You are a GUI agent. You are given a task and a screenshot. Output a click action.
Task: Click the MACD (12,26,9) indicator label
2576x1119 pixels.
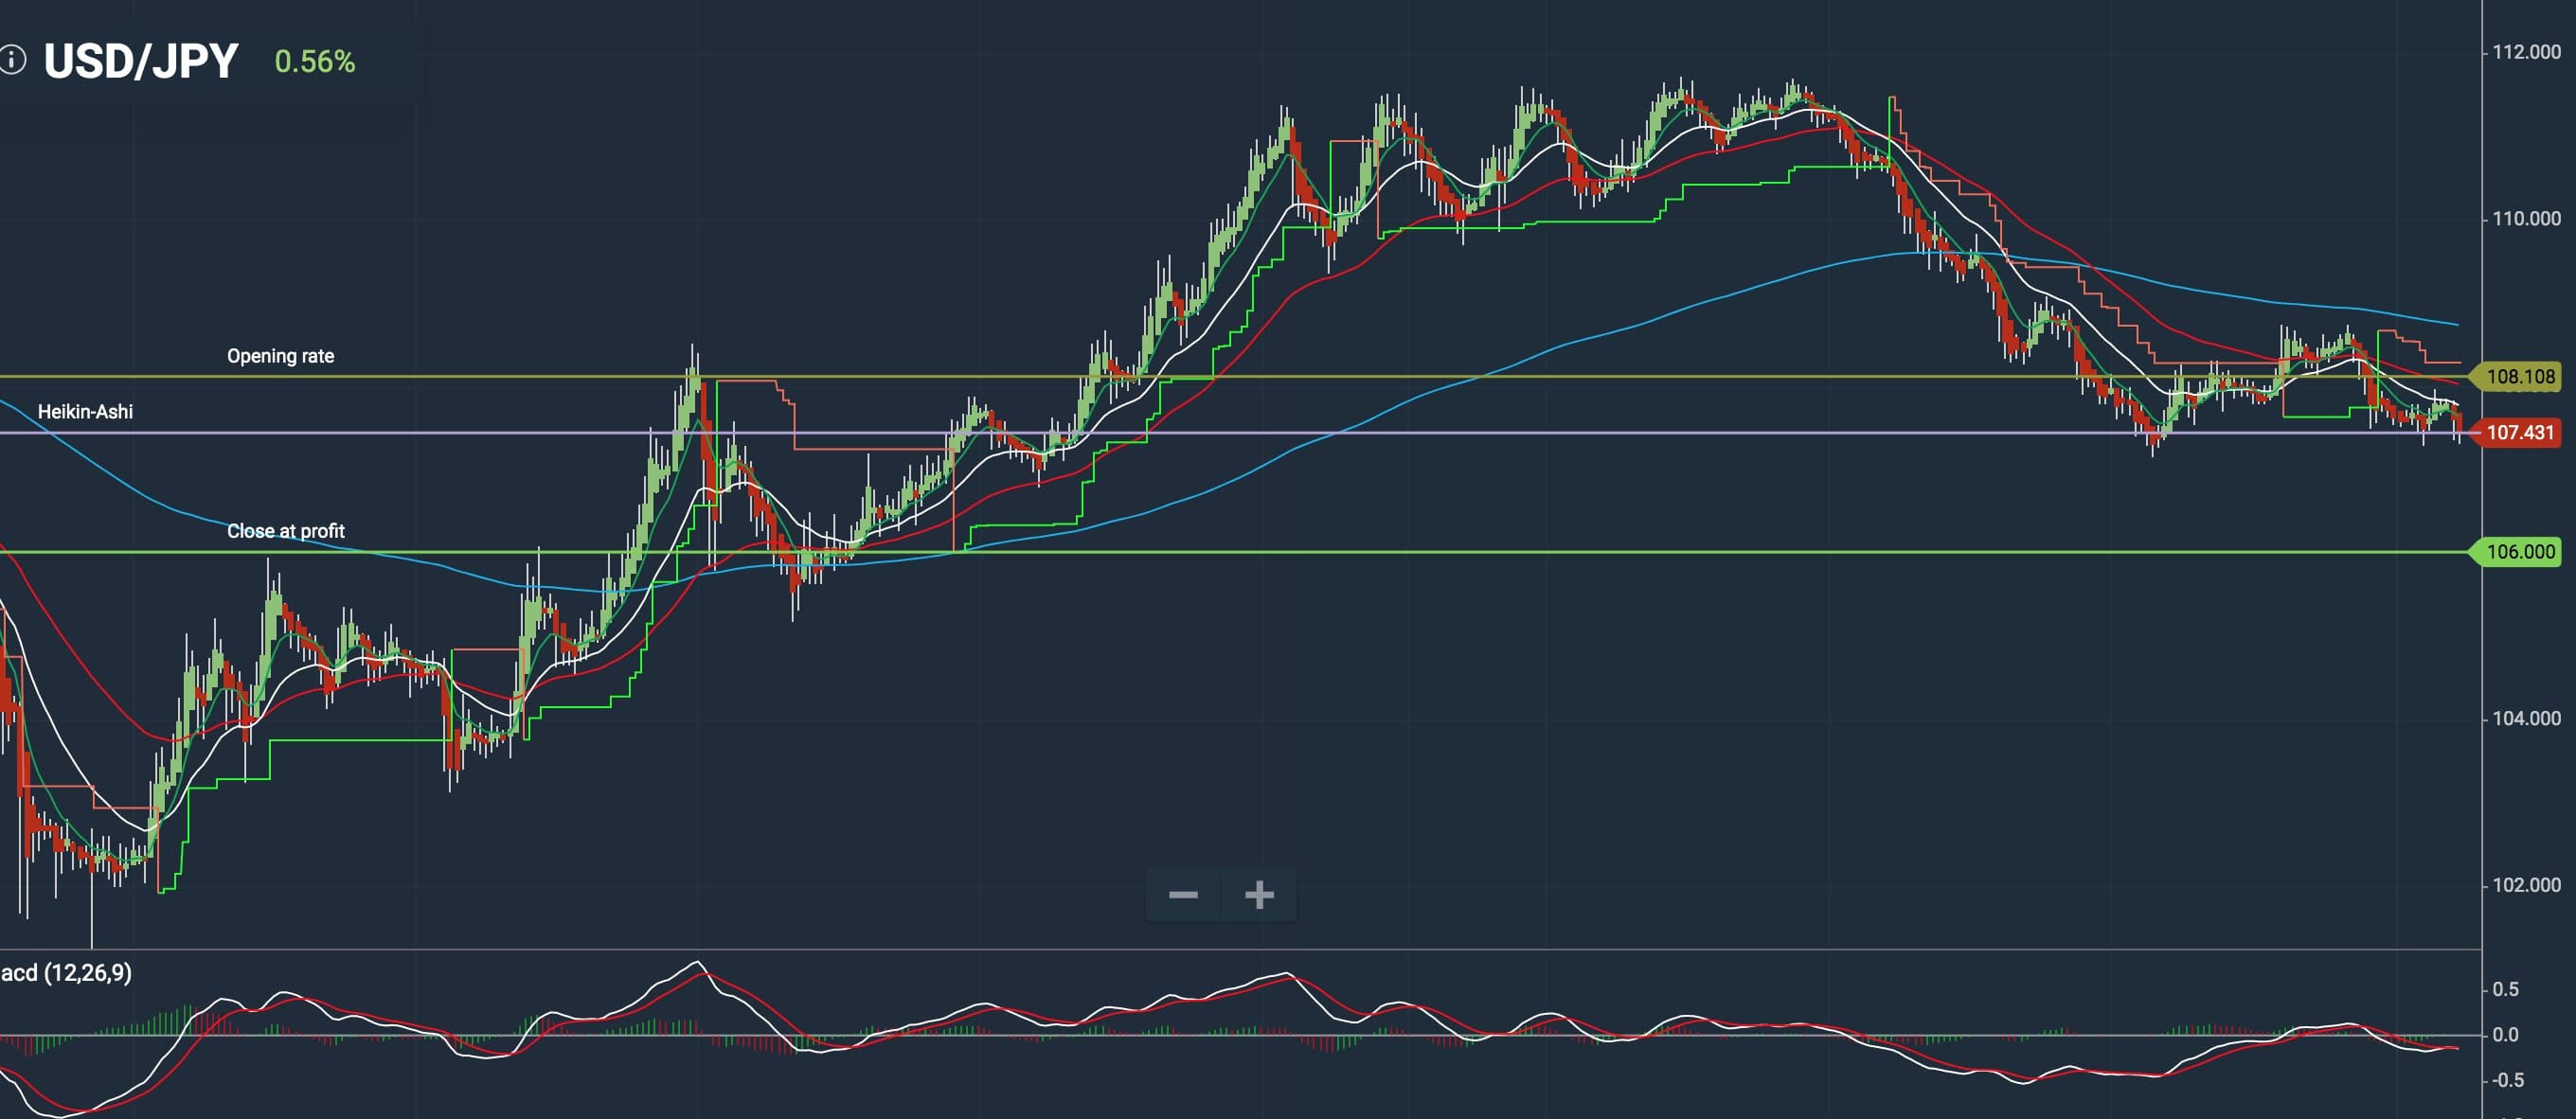66,972
